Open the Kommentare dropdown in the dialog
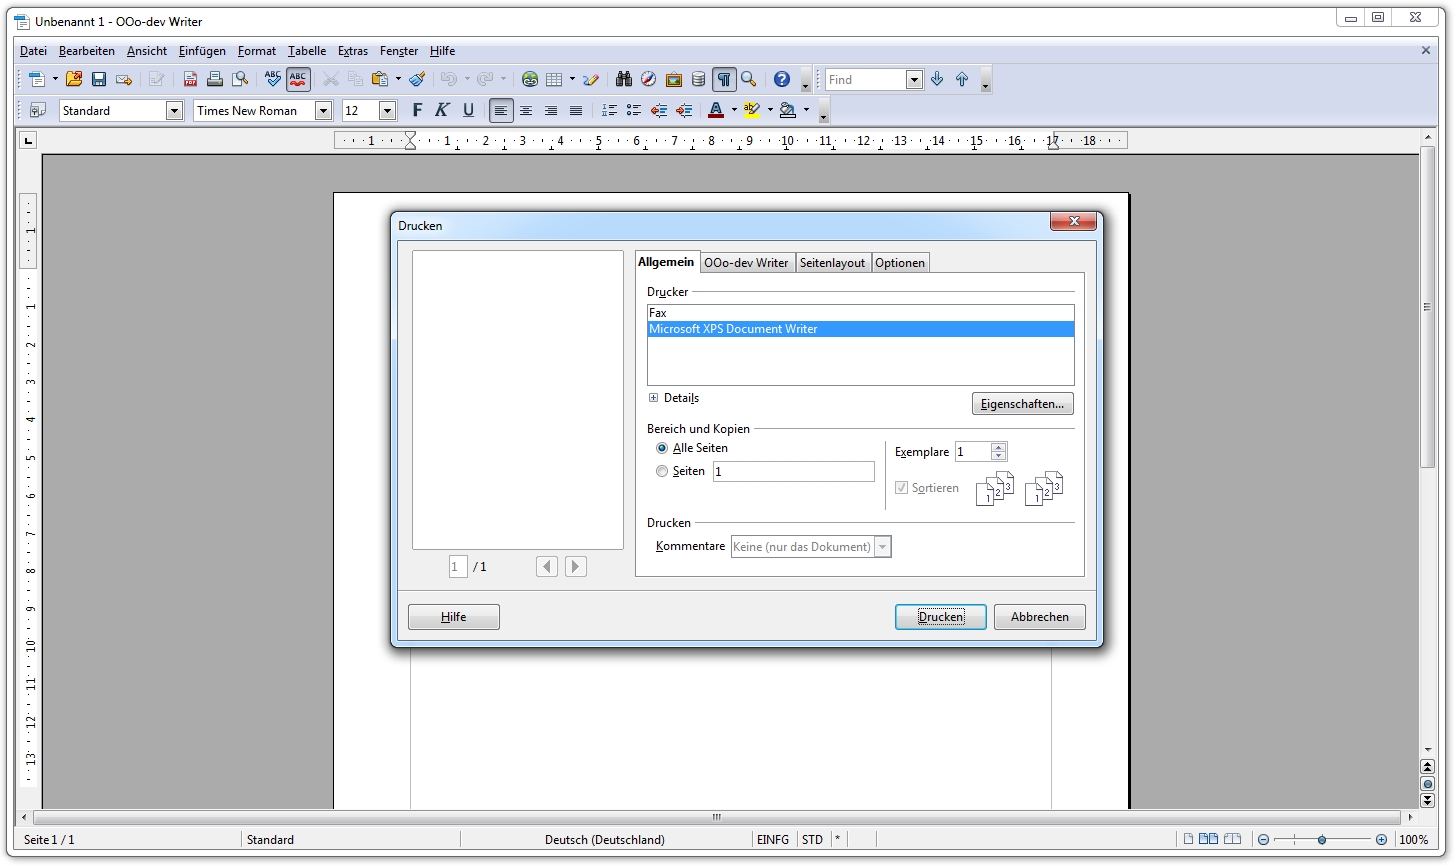 tap(881, 546)
